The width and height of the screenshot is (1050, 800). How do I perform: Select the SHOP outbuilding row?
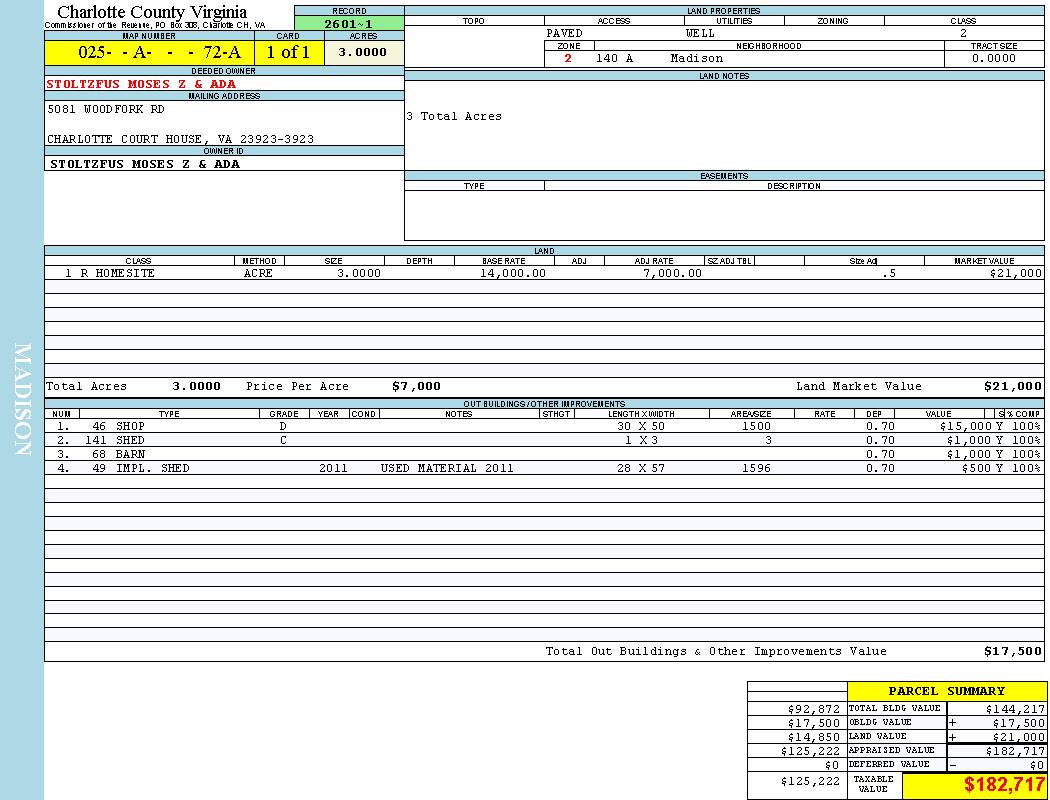130,426
